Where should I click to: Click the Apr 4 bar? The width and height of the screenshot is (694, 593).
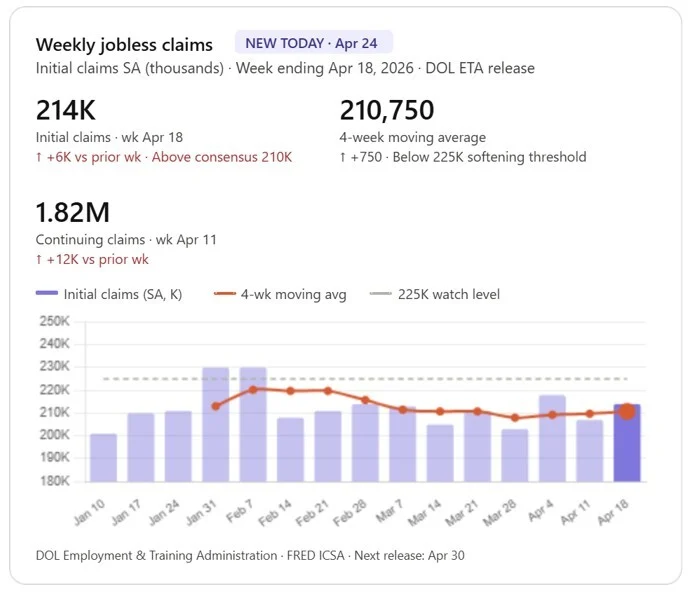point(552,438)
